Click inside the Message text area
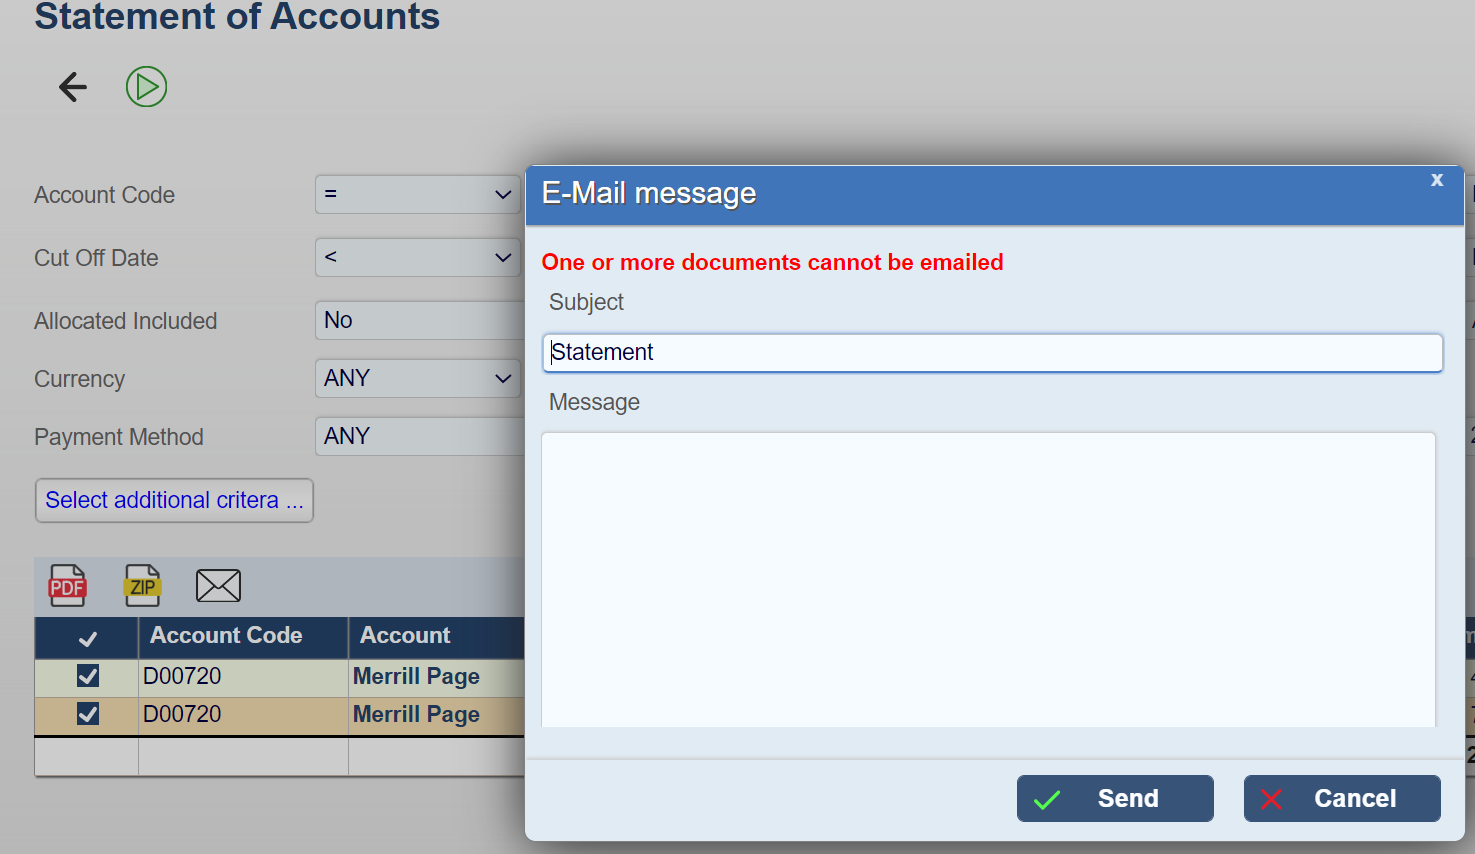This screenshot has width=1475, height=854. (988, 580)
